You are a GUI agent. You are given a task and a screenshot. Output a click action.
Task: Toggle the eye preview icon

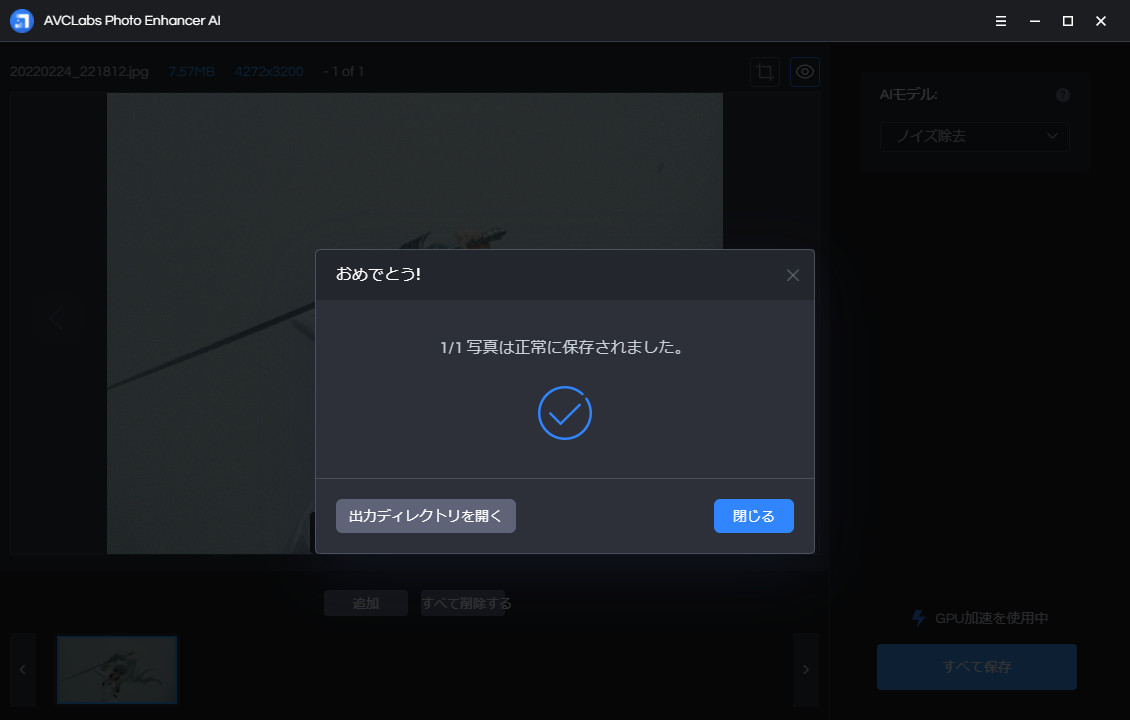coord(805,72)
